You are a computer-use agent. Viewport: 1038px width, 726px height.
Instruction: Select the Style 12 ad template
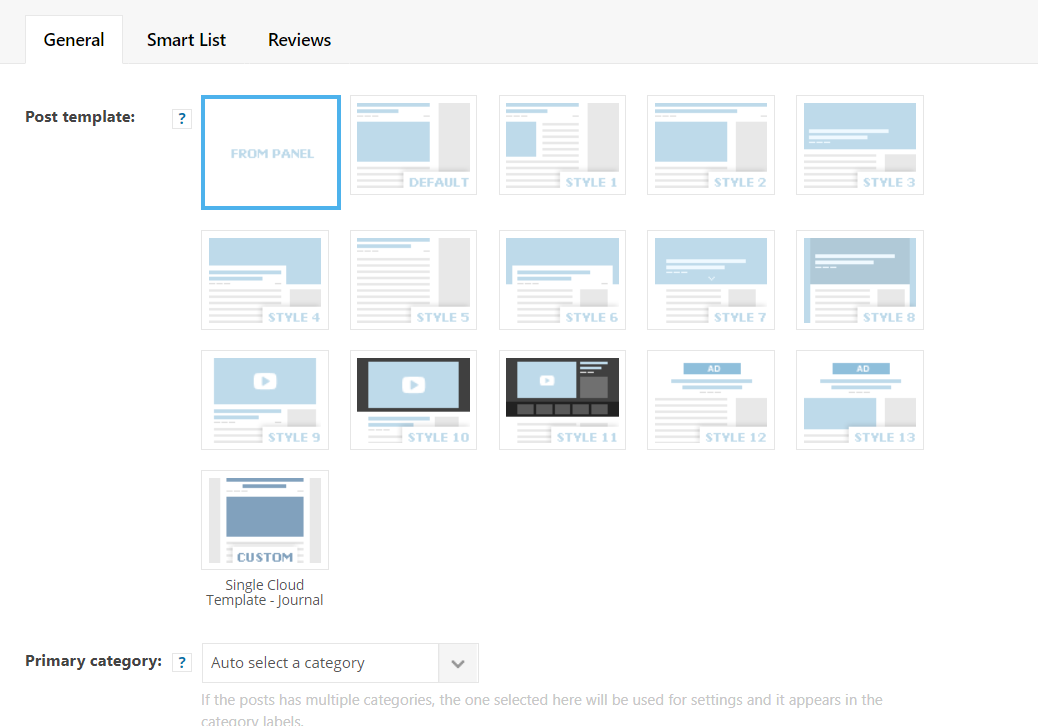tap(710, 400)
